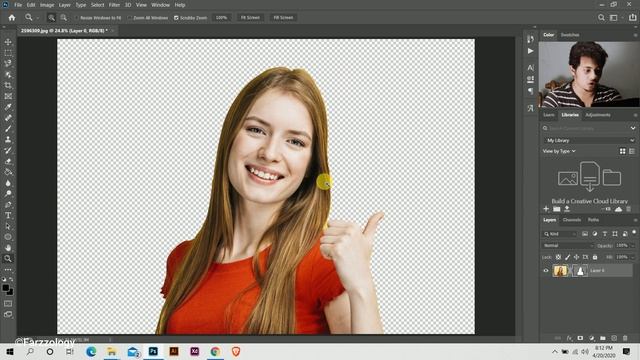Click the foreground color swatch

tap(6, 288)
